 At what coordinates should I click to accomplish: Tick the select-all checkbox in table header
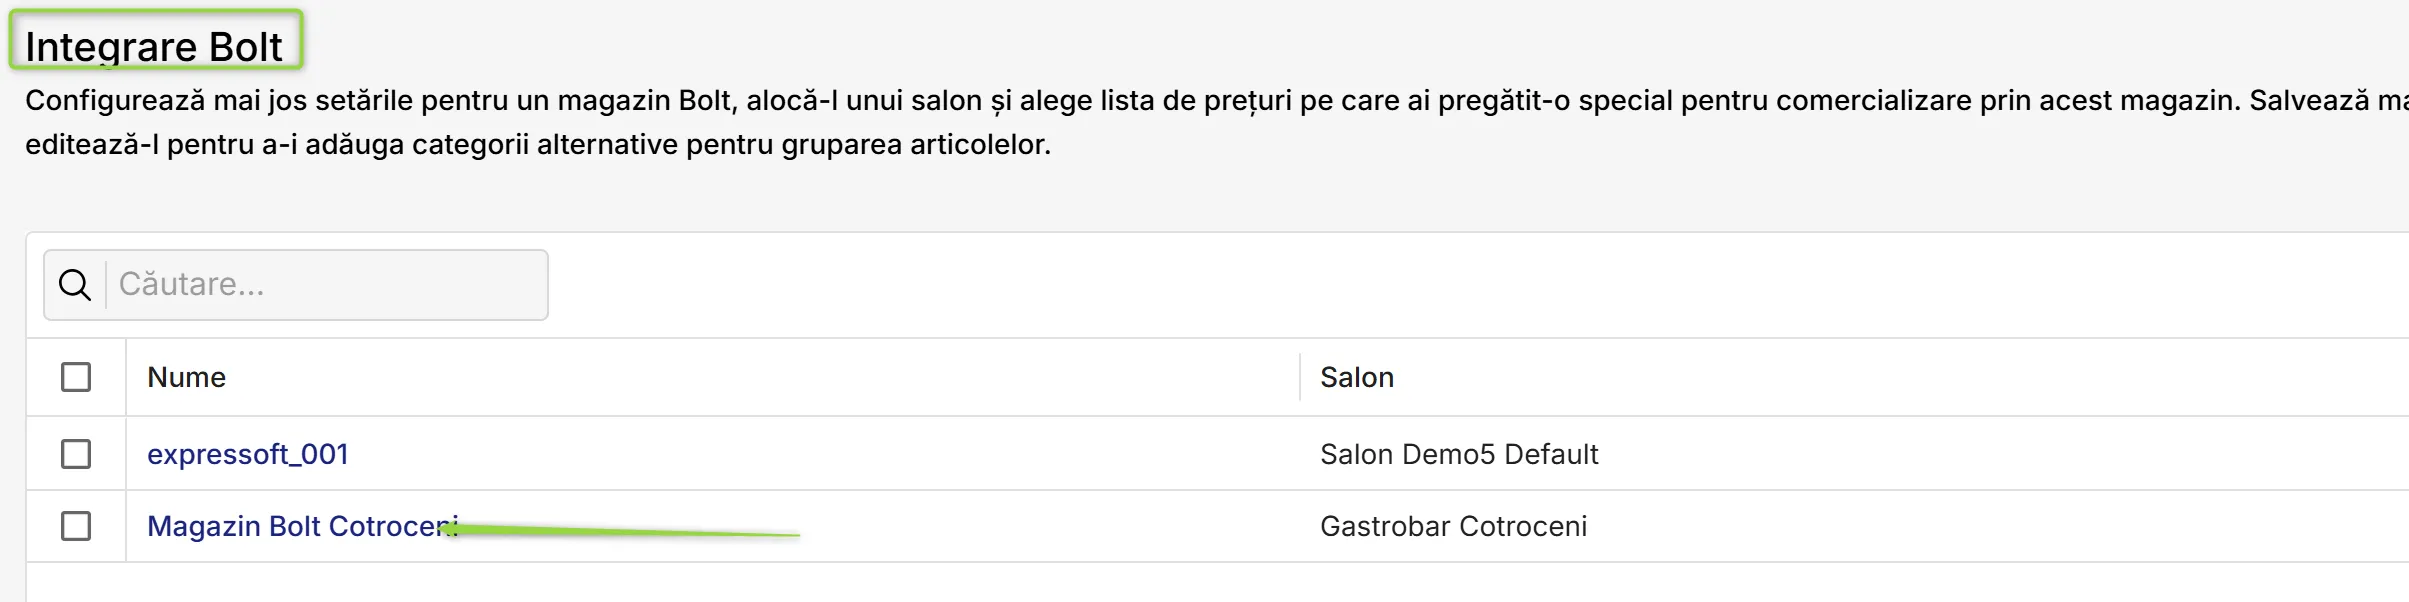76,377
